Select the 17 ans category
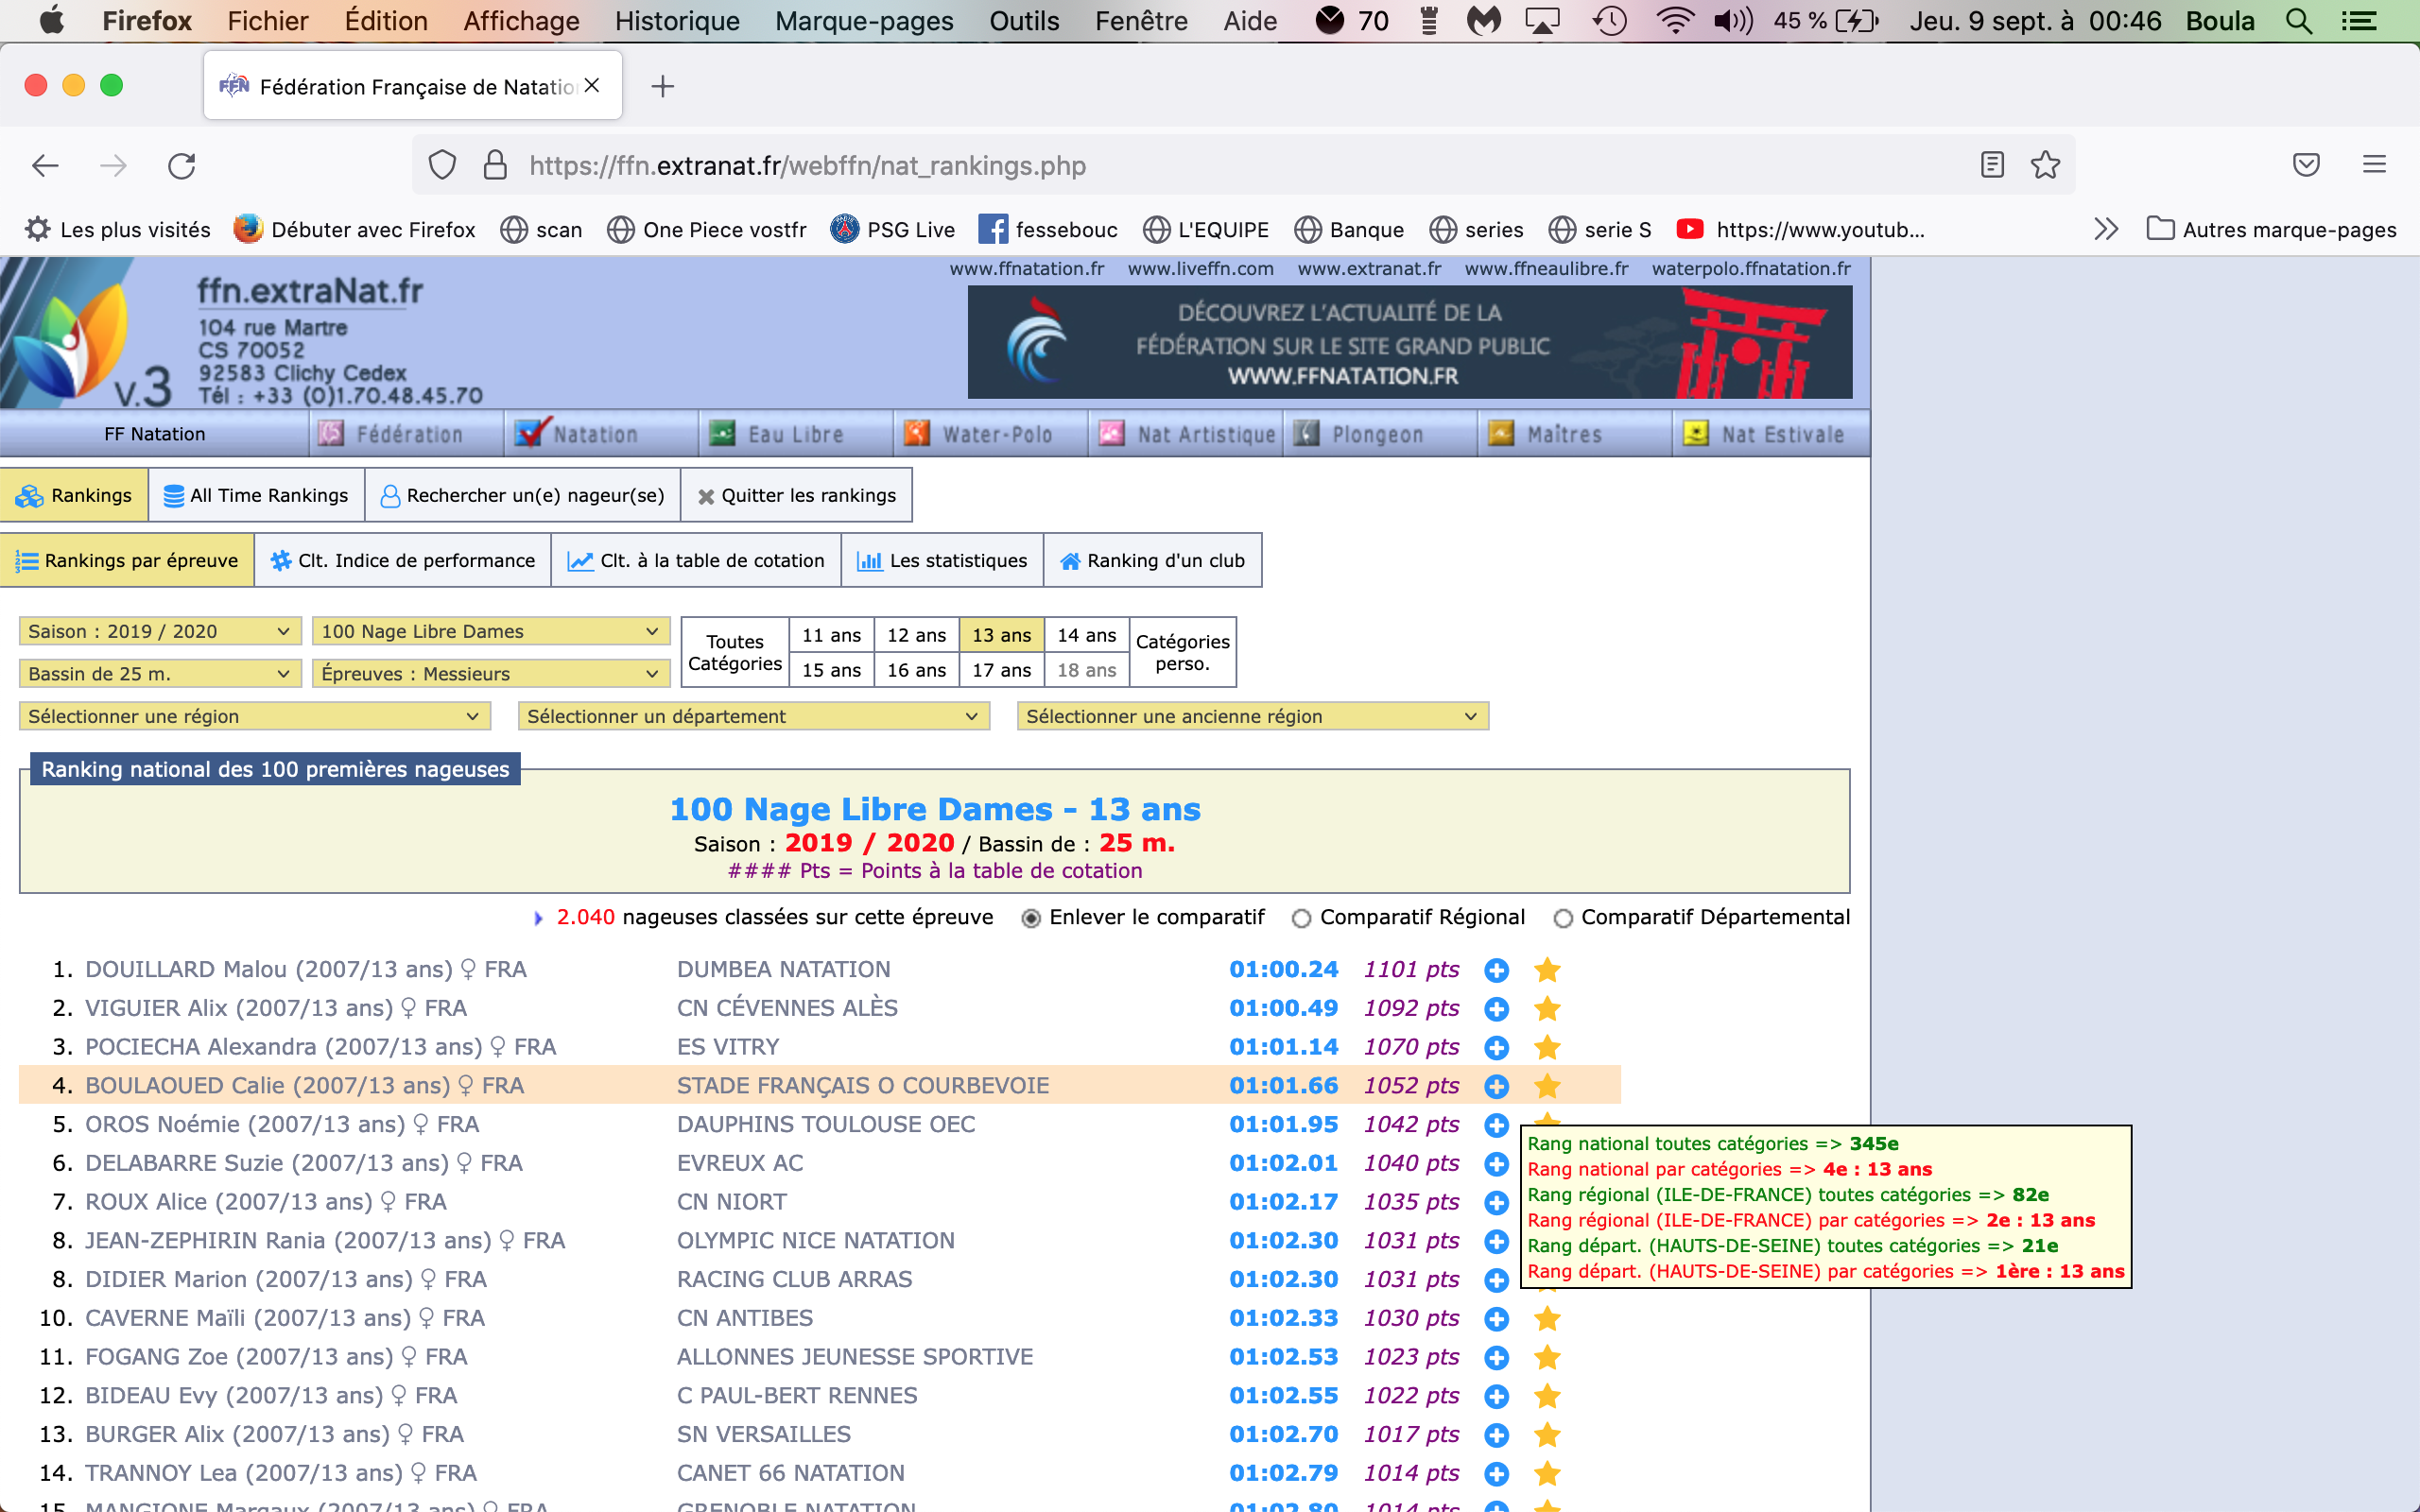2420x1512 pixels. [1001, 670]
